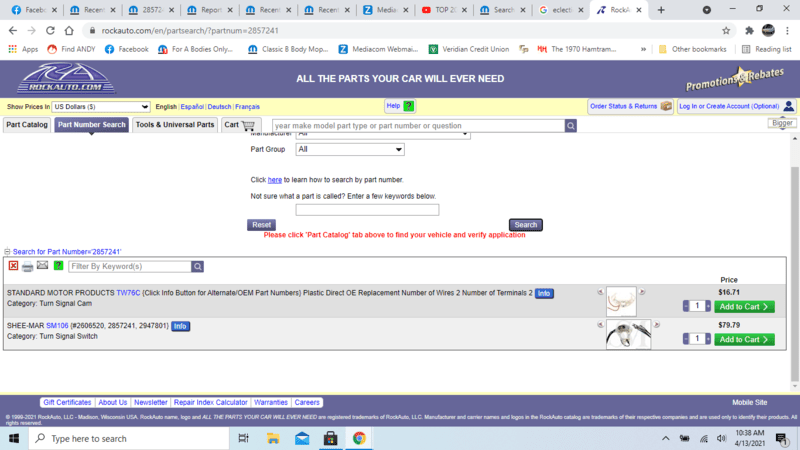This screenshot has width=800, height=450.
Task: Switch language to Español
Action: [192, 107]
